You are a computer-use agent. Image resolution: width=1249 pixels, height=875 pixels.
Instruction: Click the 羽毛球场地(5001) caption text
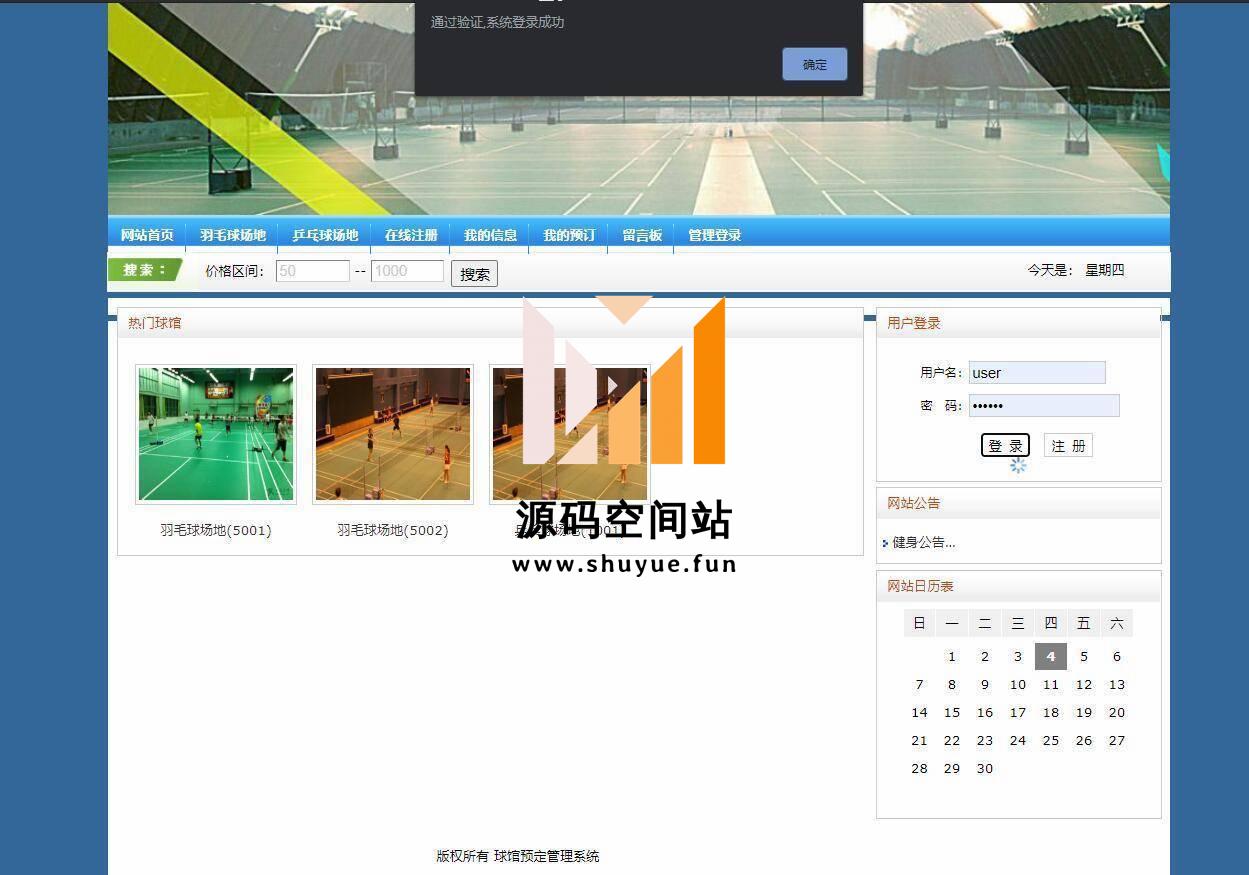click(216, 530)
